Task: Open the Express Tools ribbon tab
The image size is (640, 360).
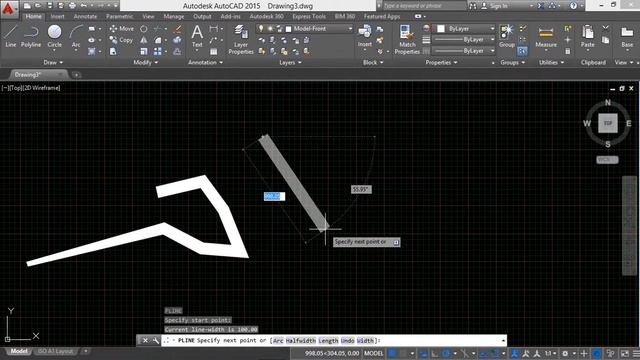Action: coord(309,16)
